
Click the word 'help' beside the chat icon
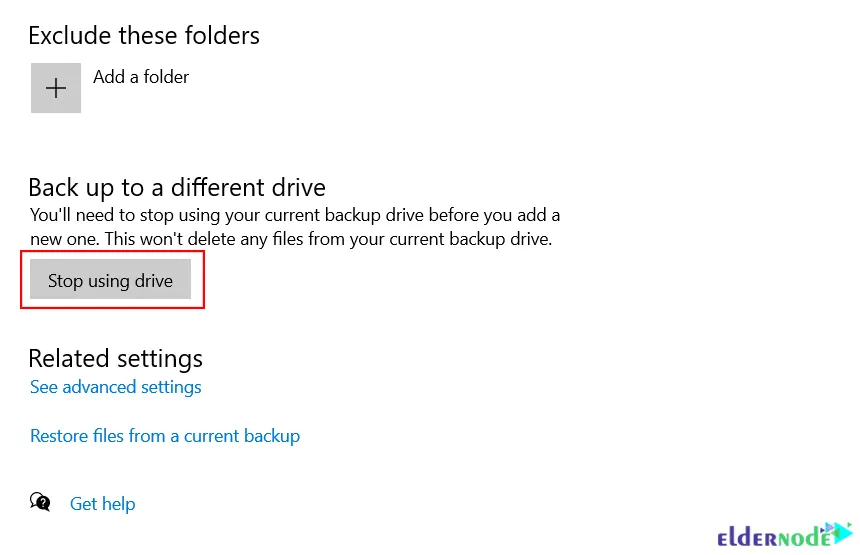118,503
